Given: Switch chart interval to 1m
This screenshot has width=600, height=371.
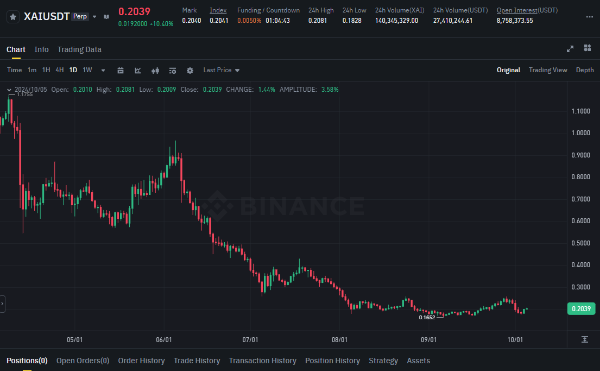Looking at the screenshot, I should (x=32, y=70).
